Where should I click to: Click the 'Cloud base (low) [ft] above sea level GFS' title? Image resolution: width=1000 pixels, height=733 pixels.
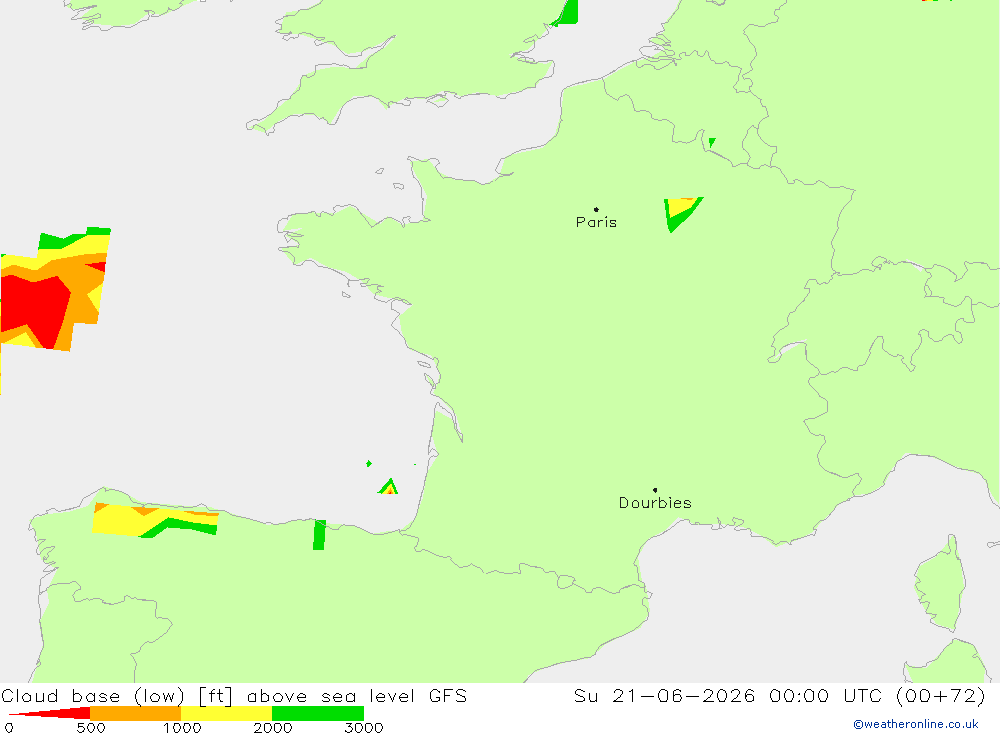point(234,695)
